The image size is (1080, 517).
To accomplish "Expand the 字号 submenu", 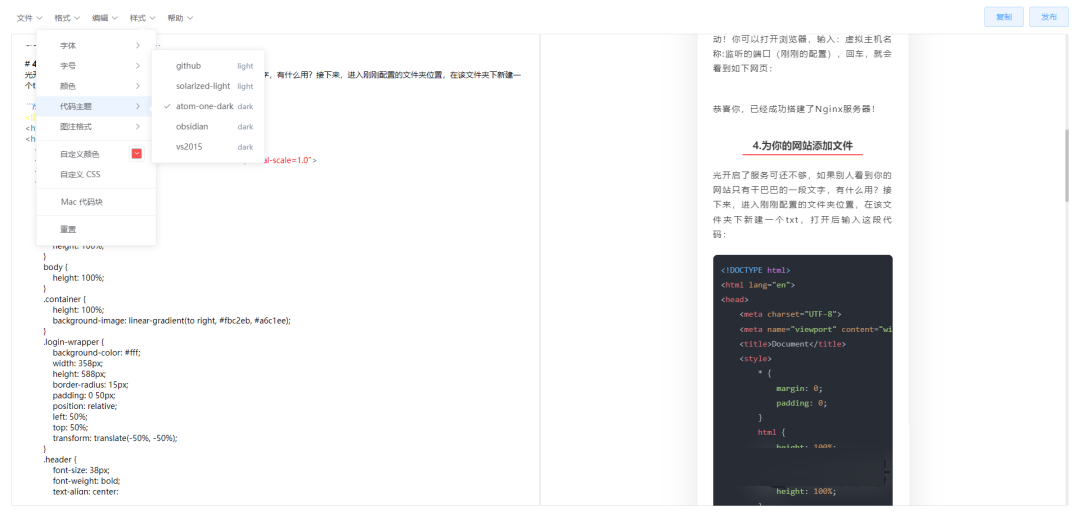I will [96, 66].
